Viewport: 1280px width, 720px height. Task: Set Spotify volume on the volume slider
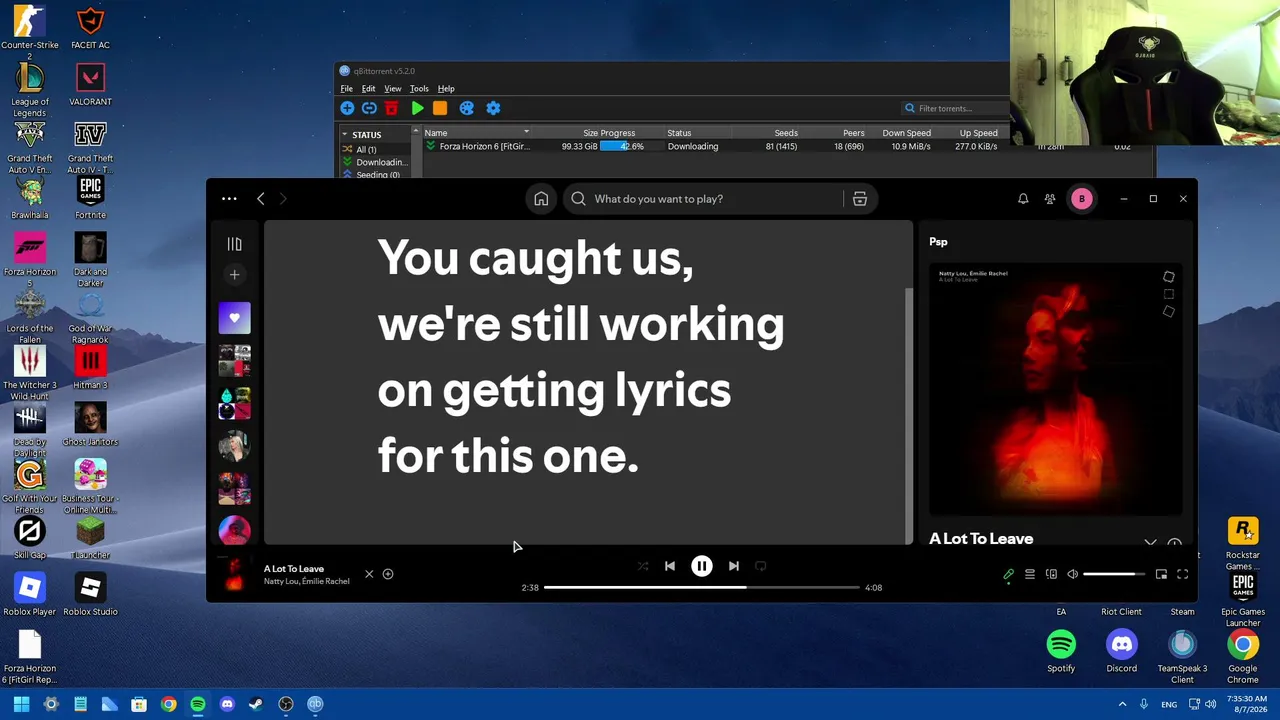click(x=1115, y=574)
